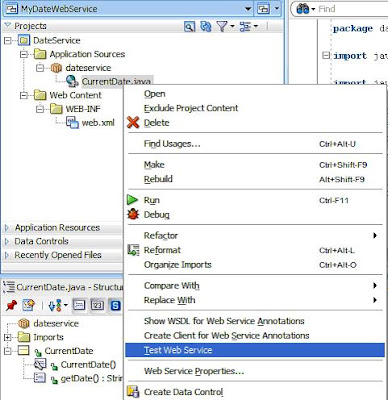
Task: Click the new view icon in Structure panel
Action: [x=29, y=305]
